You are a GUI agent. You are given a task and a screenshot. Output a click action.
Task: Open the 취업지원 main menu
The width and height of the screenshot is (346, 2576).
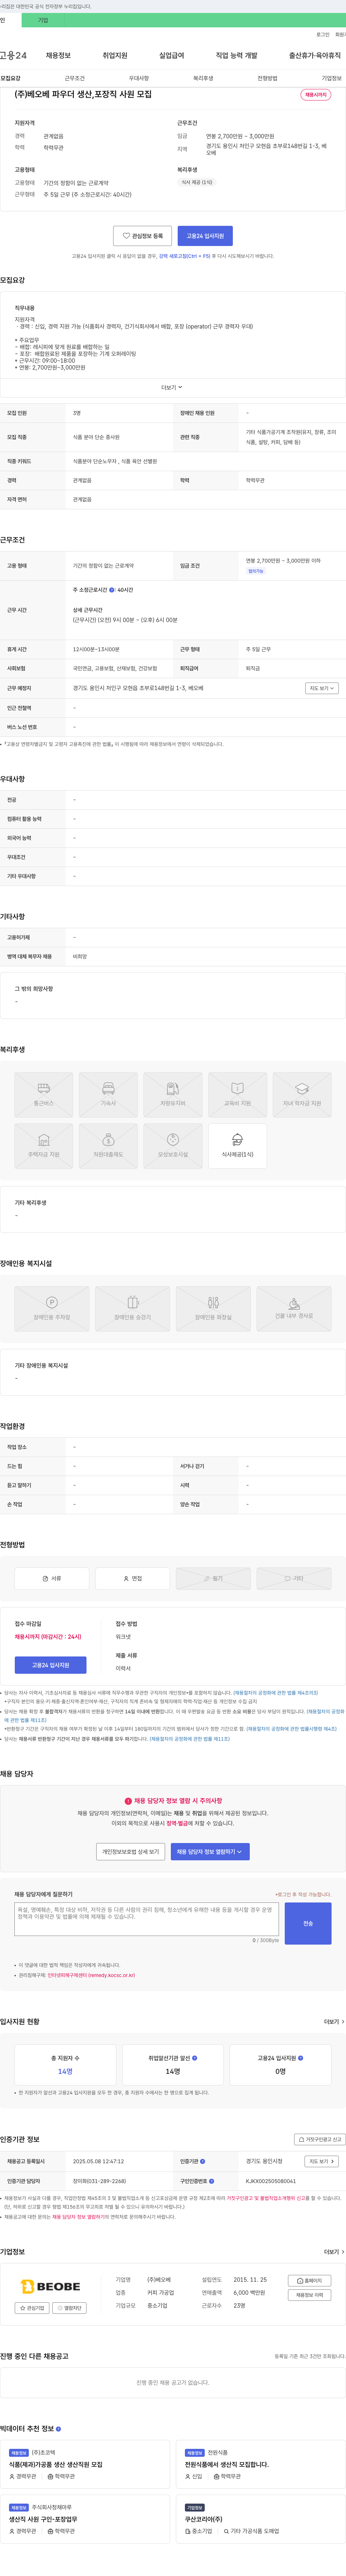pos(115,55)
